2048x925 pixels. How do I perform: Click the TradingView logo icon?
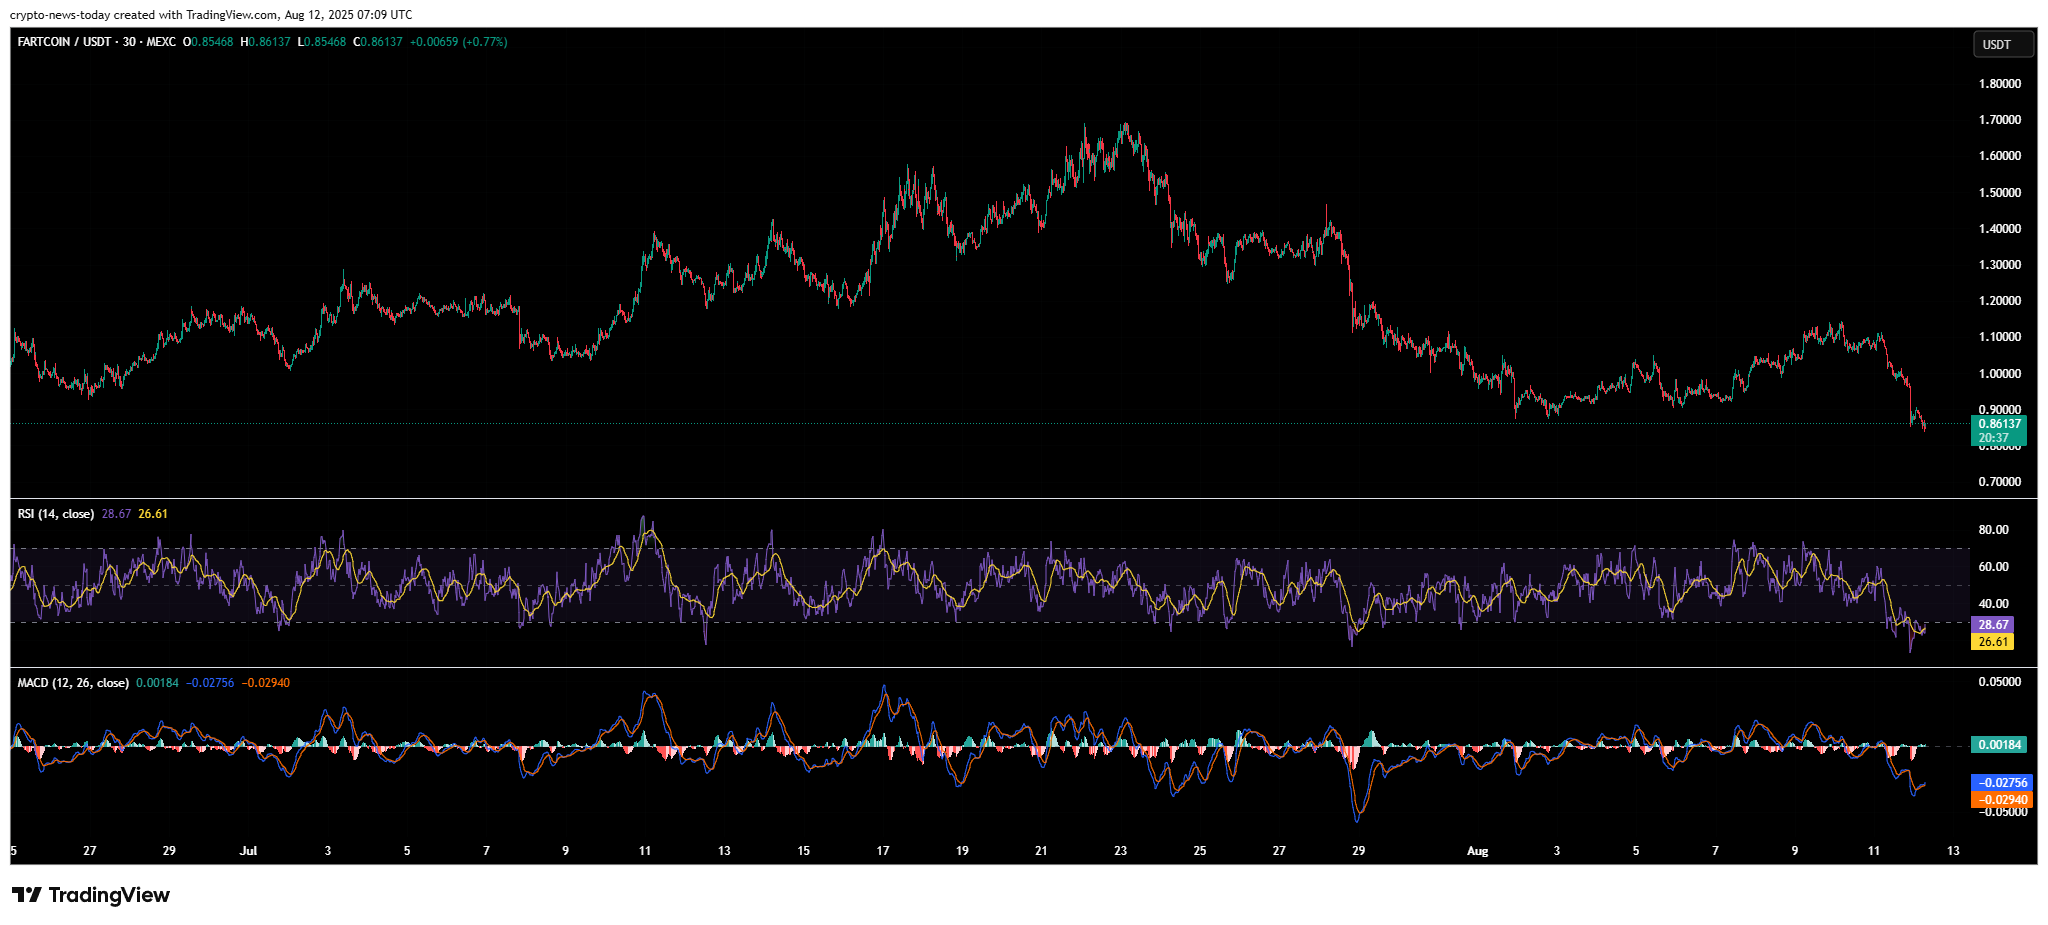click(x=27, y=895)
